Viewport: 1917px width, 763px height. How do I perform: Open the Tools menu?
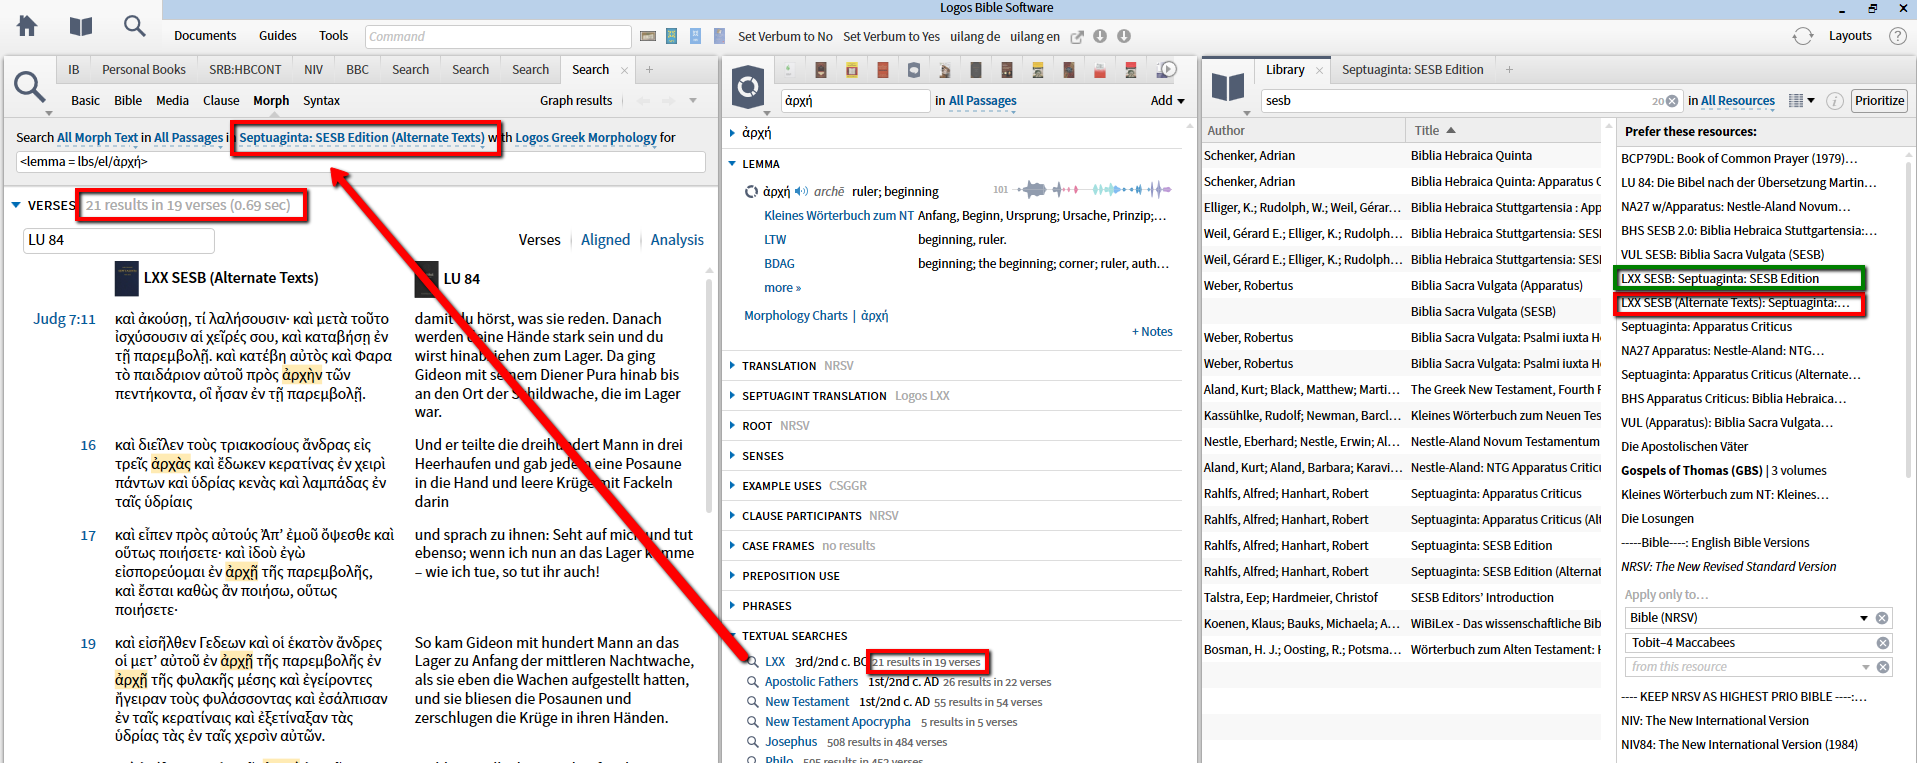tap(334, 36)
